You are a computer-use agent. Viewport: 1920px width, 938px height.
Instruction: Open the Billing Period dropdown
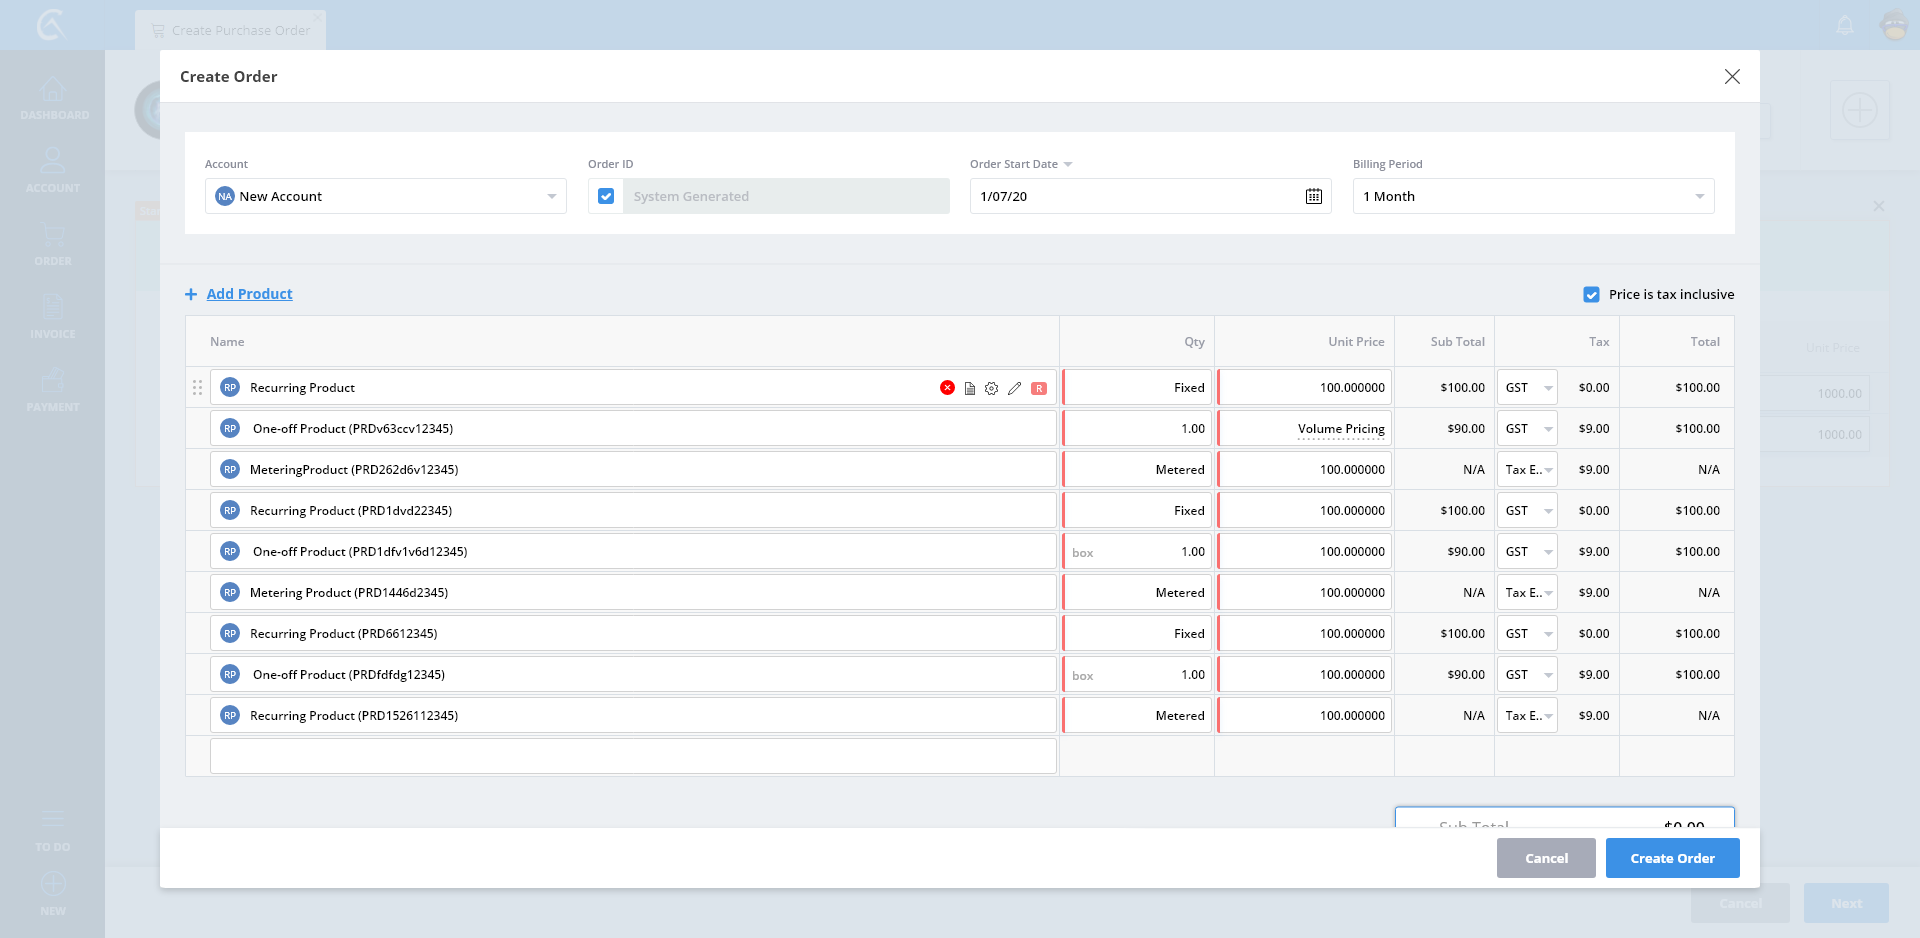point(1698,196)
